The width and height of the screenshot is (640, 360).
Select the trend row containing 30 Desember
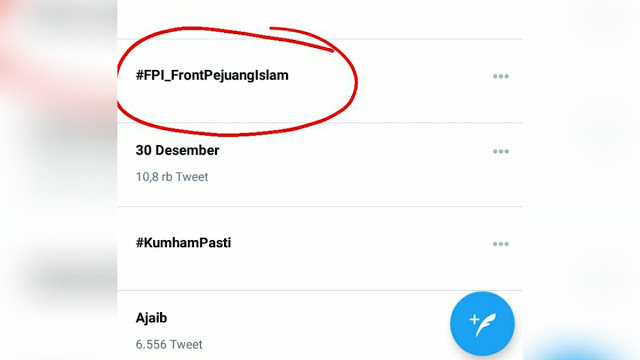point(320,164)
